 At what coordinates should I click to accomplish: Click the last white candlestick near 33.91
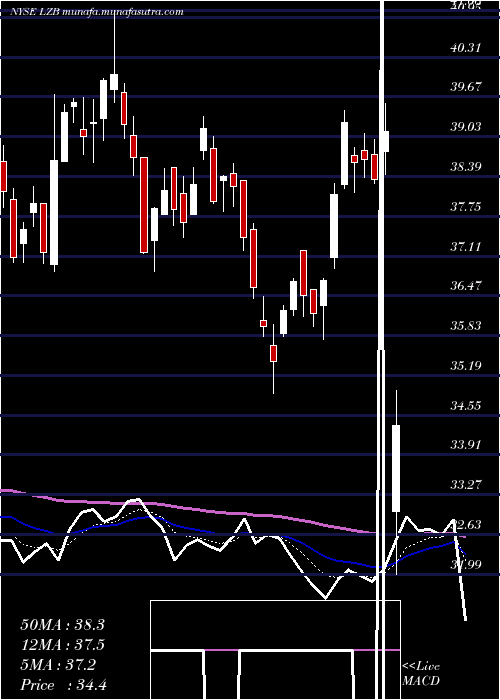coord(396,468)
